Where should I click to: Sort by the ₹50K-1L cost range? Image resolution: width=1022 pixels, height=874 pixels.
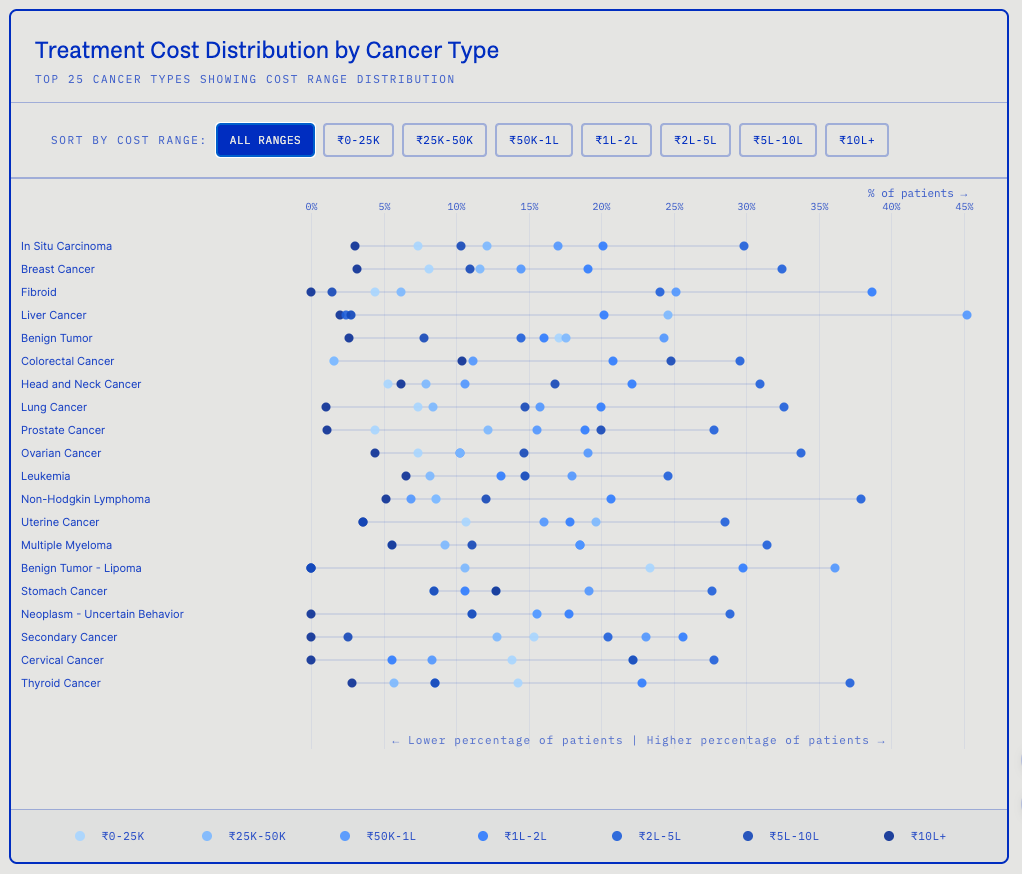point(534,140)
